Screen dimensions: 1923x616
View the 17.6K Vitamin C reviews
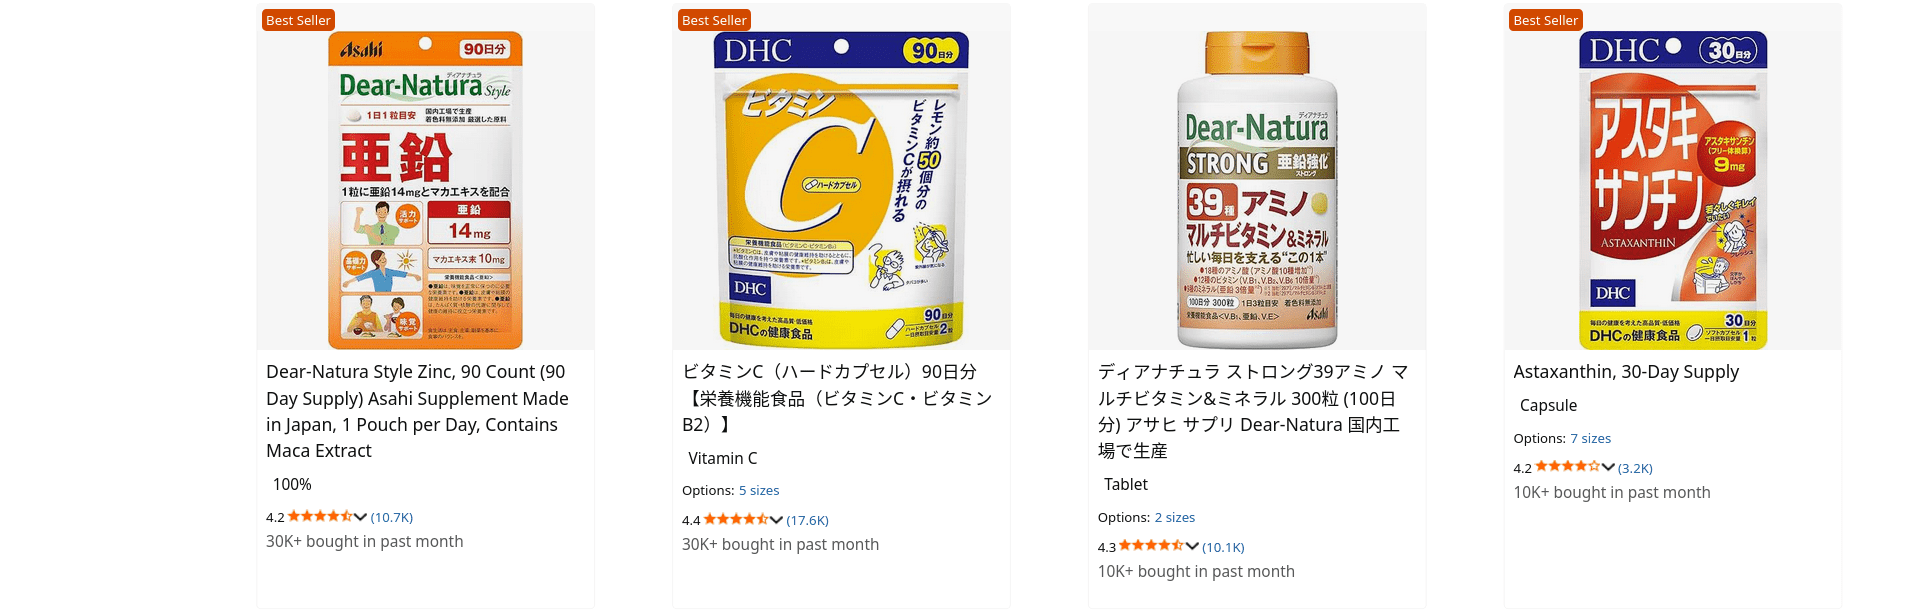point(808,521)
